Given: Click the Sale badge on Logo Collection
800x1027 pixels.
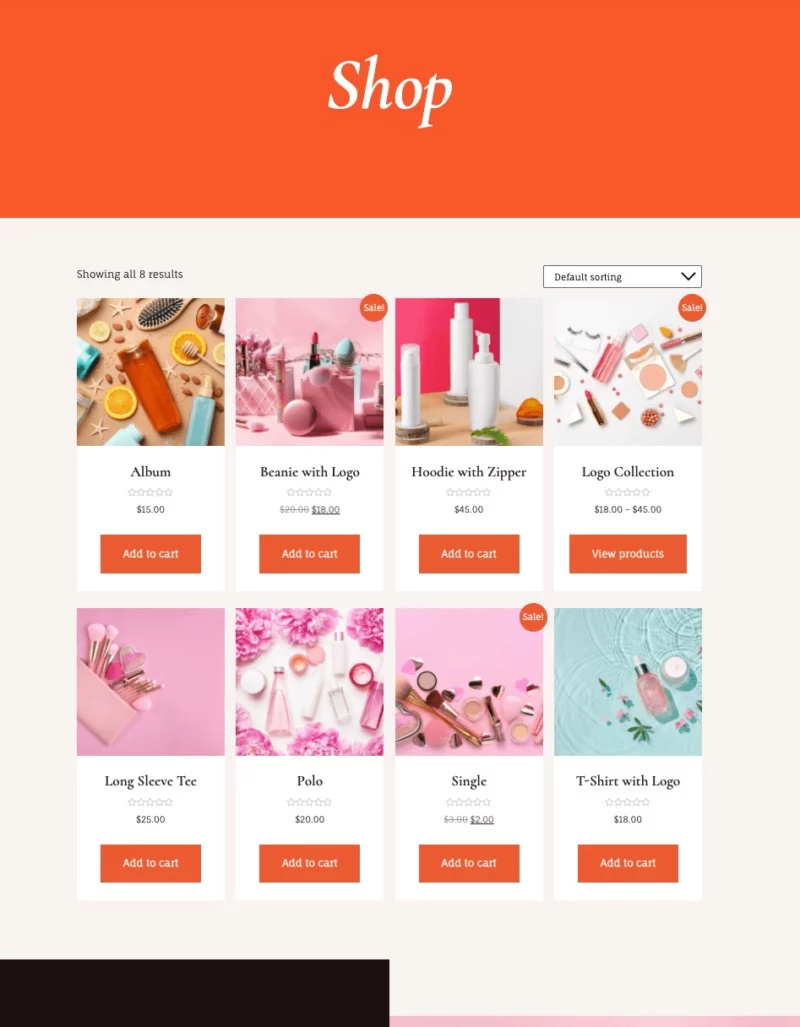Looking at the screenshot, I should tap(692, 307).
